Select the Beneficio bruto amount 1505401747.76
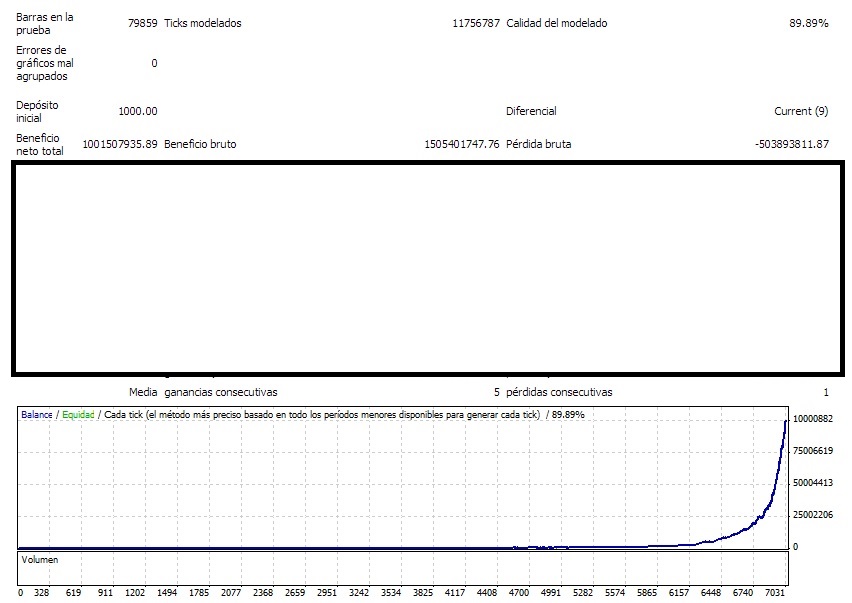This screenshot has width=852, height=603. [461, 144]
